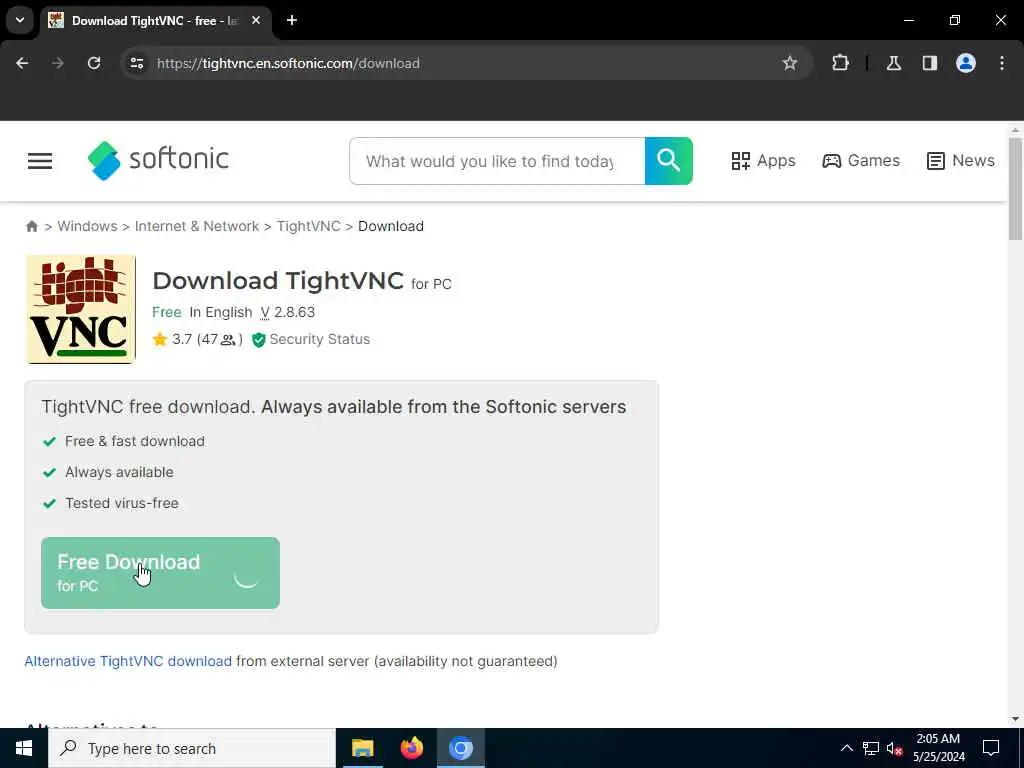Screen dimensions: 1024x768
Task: Open a new browser tab
Action: [x=292, y=20]
